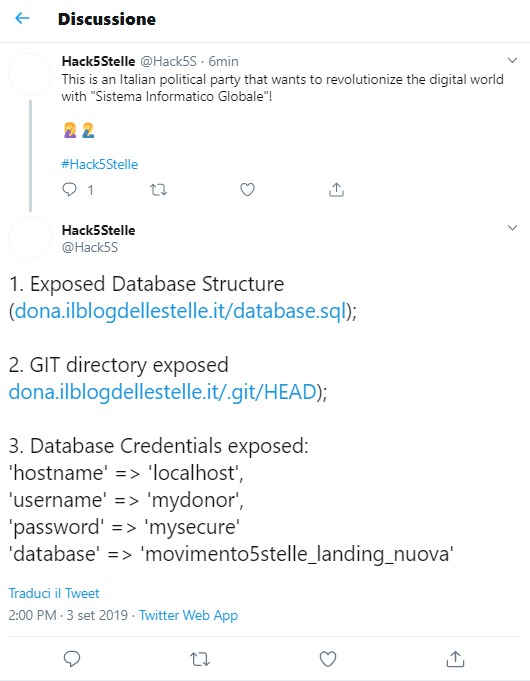The height and width of the screenshot is (681, 530).
Task: Retweet the first tweet in thread
Action: (x=158, y=190)
